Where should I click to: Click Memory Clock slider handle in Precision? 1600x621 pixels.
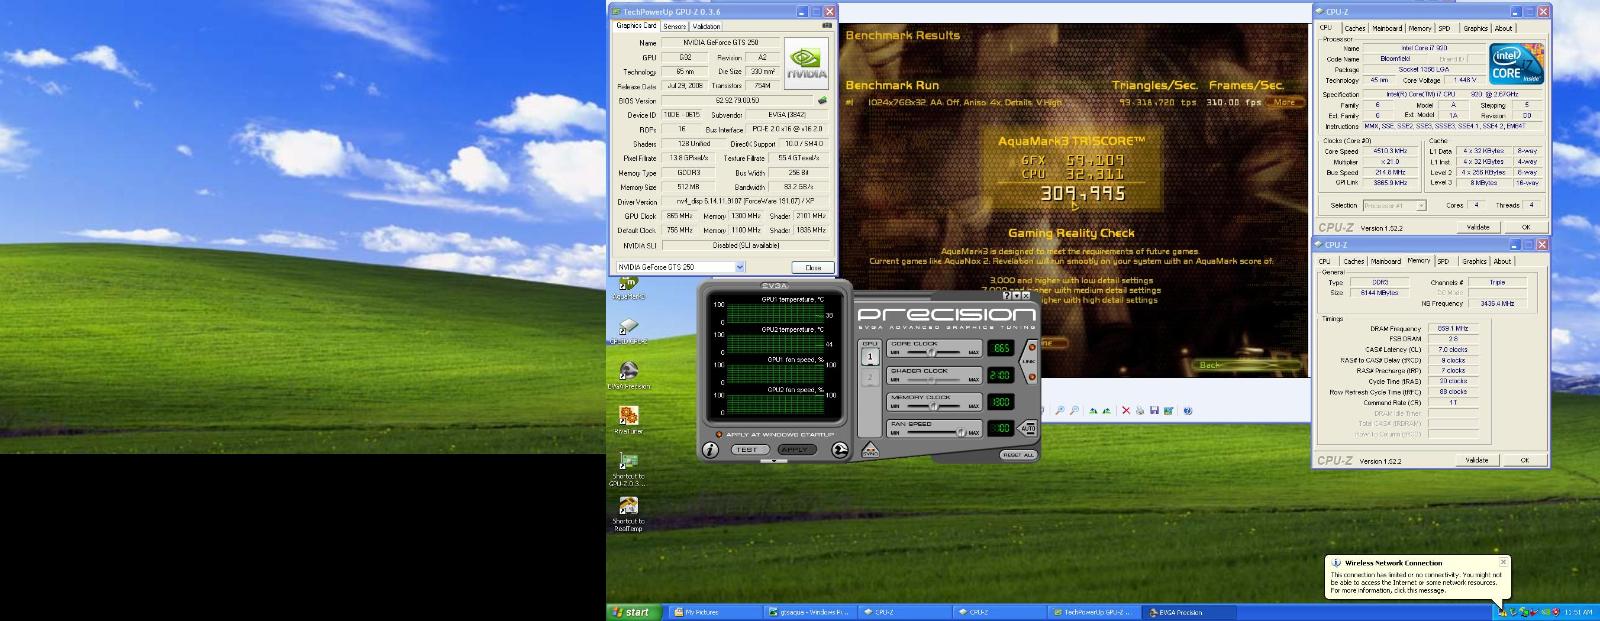point(934,406)
